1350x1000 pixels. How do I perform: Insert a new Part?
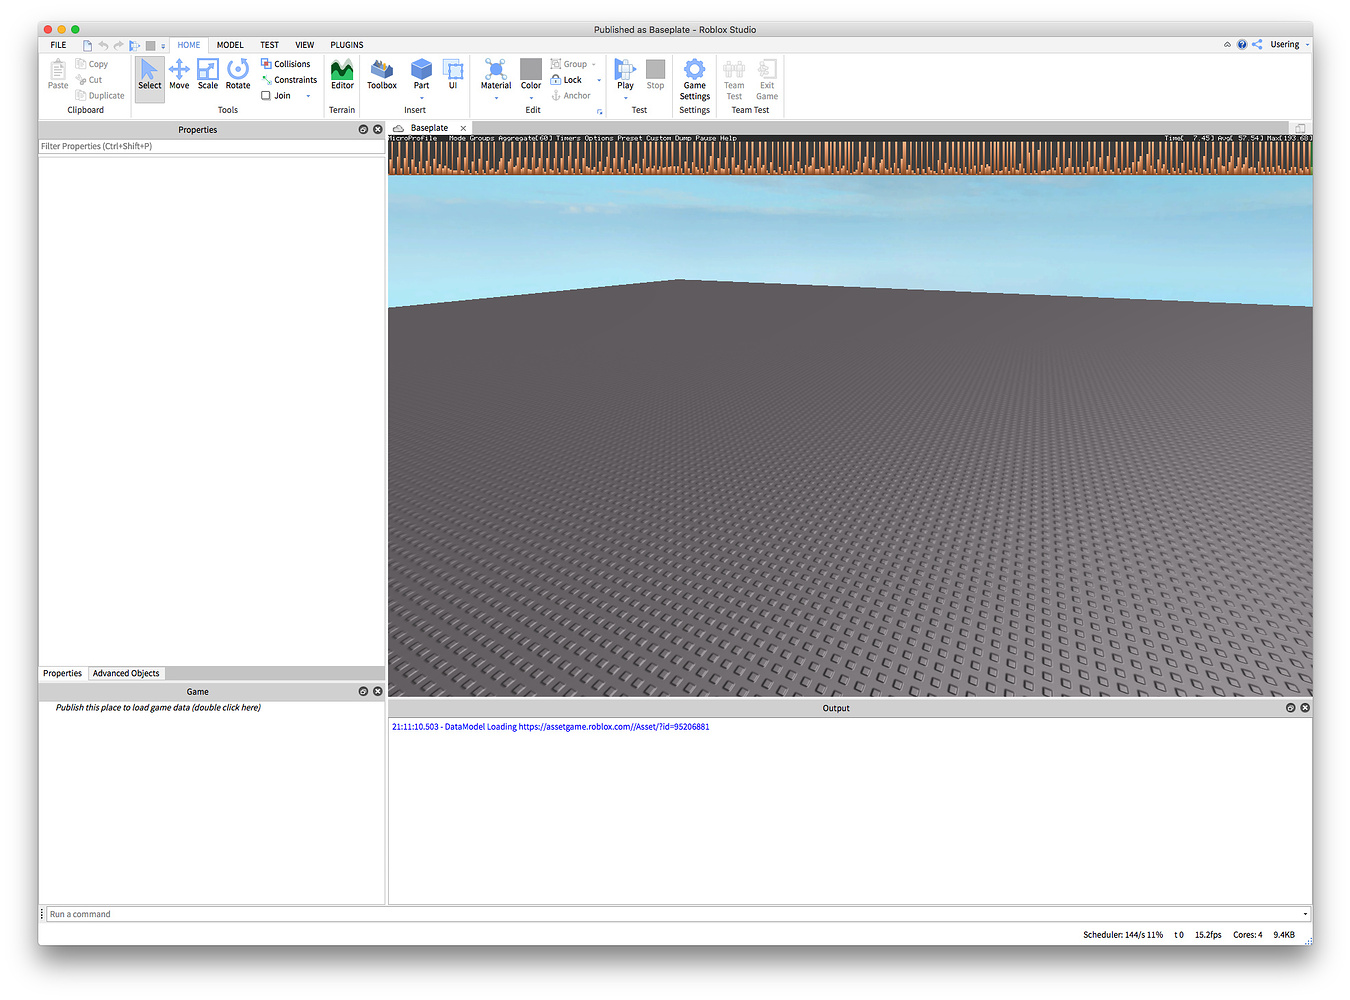[422, 72]
